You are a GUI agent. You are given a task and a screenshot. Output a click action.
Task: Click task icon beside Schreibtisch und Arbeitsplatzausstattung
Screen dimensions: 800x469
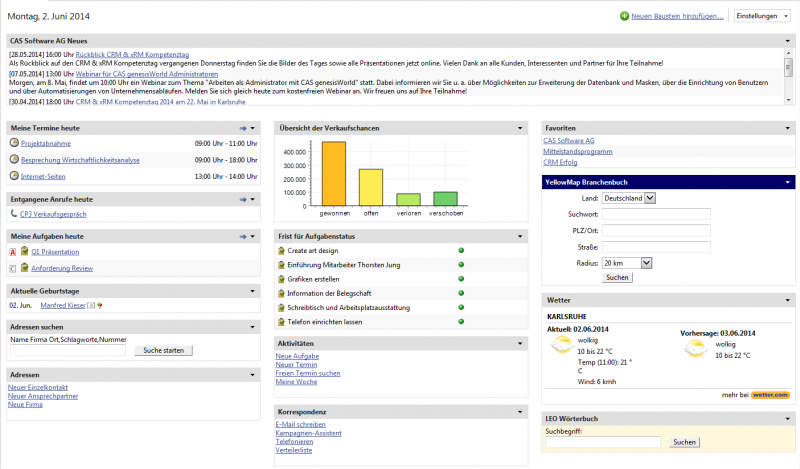[x=281, y=308]
